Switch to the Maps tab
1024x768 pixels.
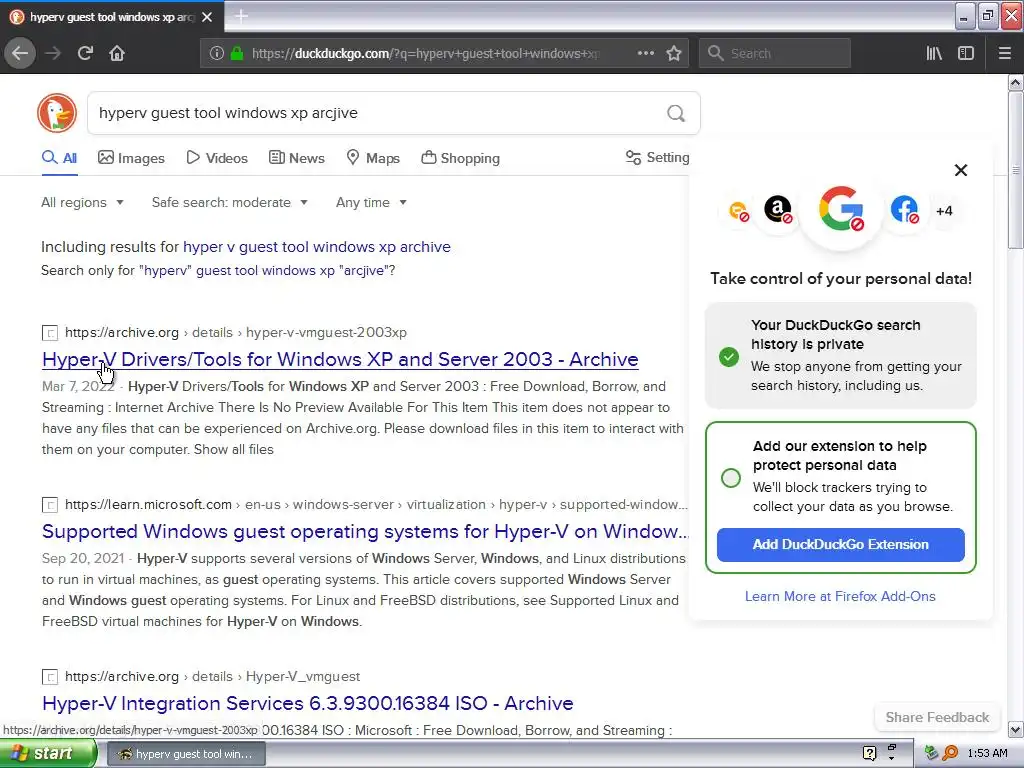tap(373, 158)
